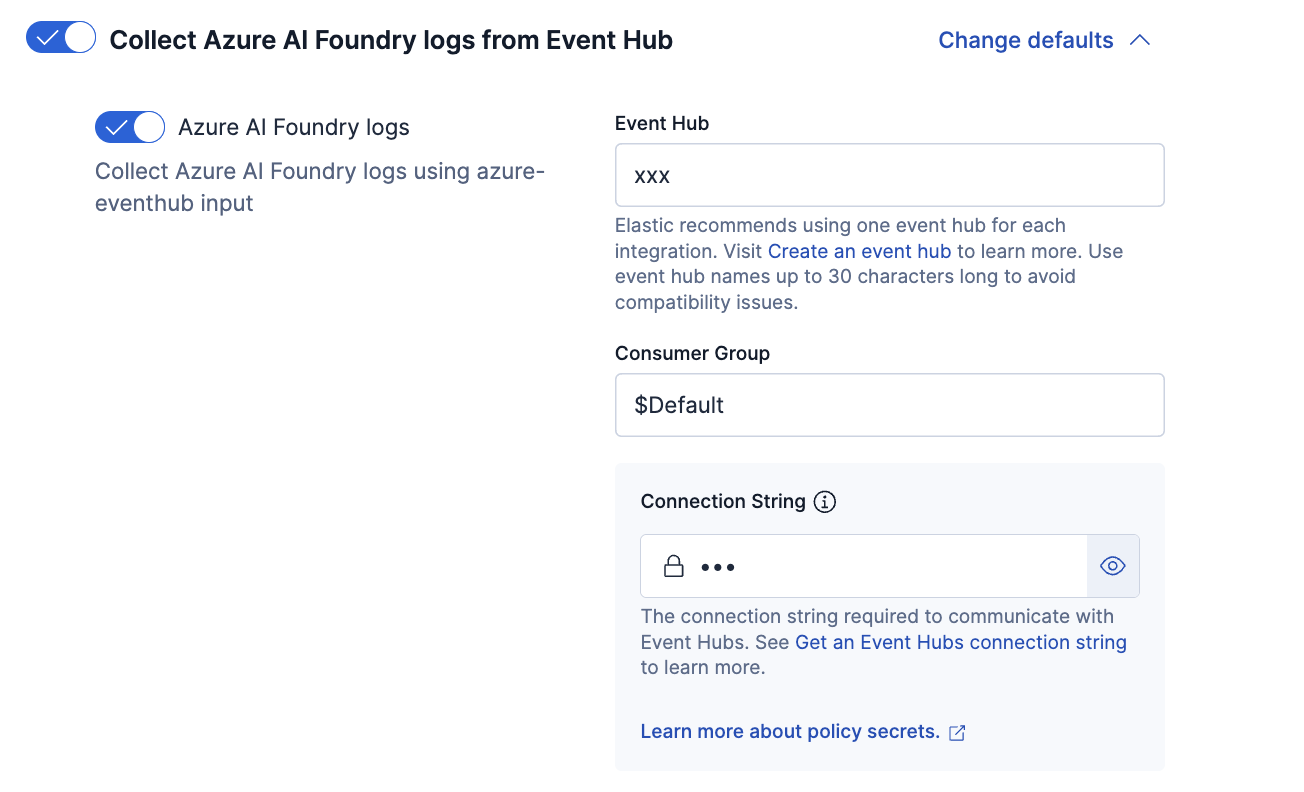
Task: Click the Change defaults text
Action: click(1025, 40)
